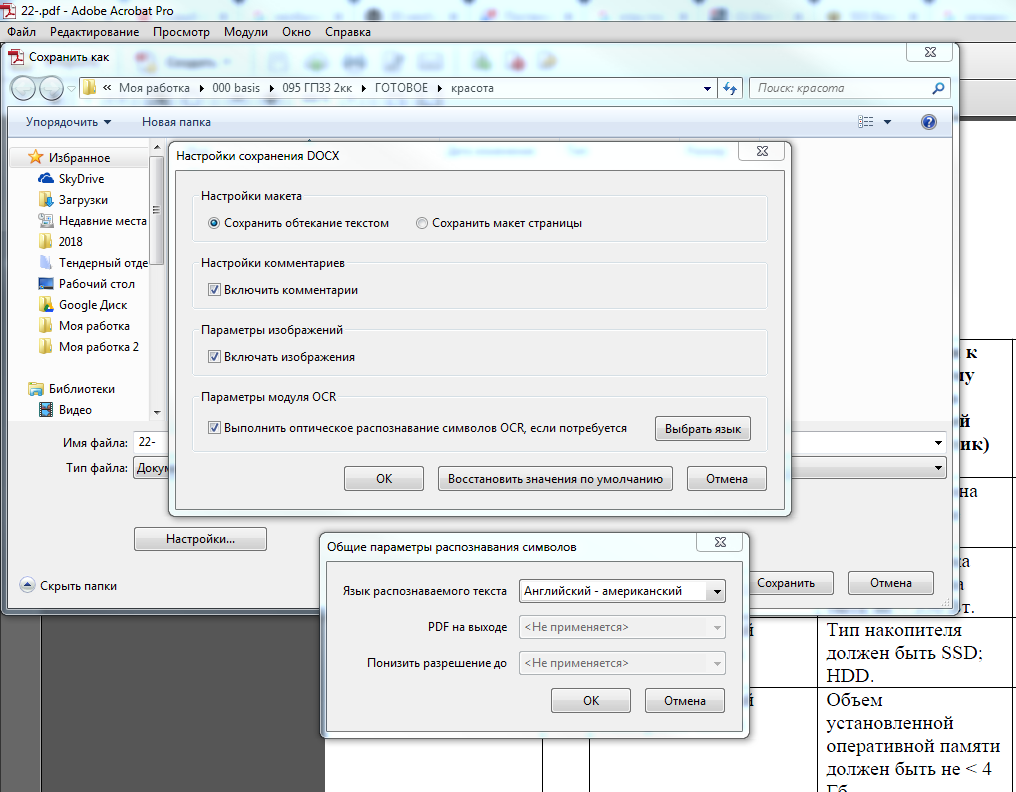Click the back navigation arrow

click(23, 88)
